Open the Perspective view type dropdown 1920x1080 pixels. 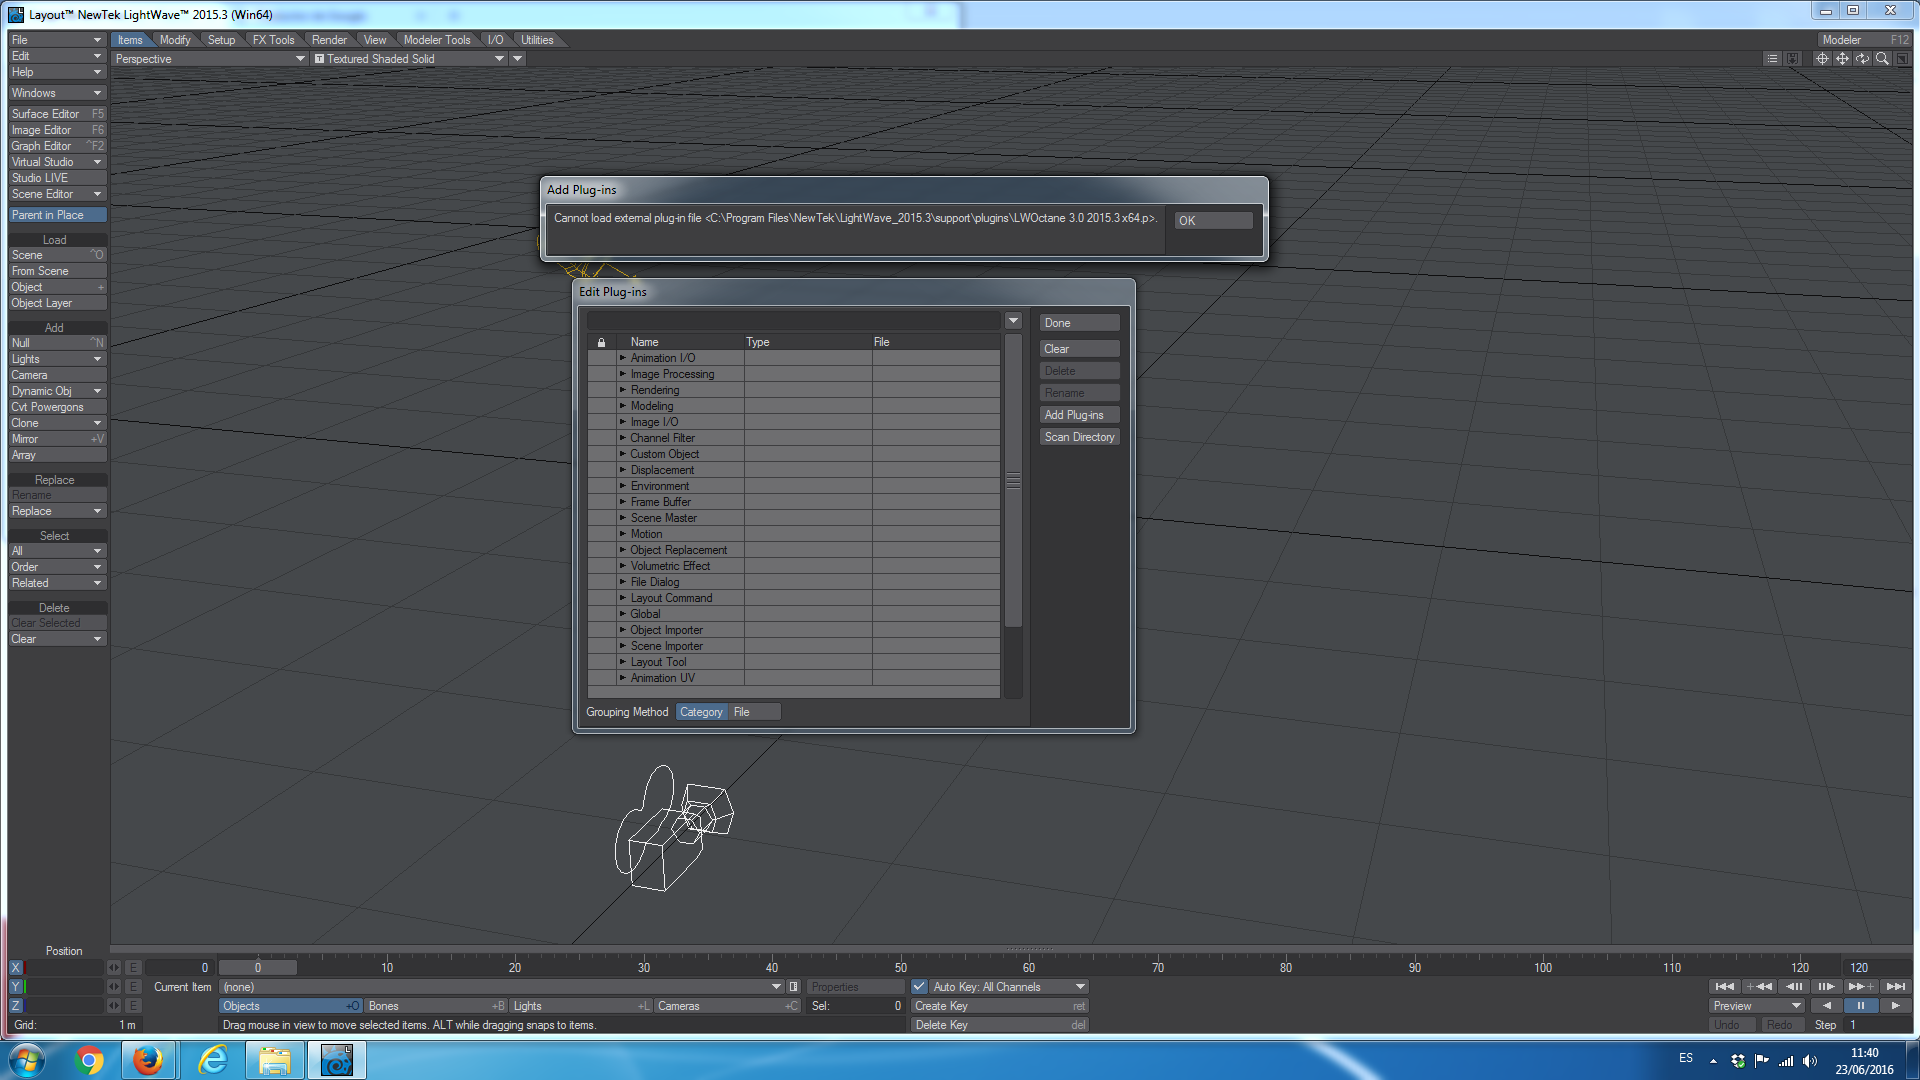208,59
